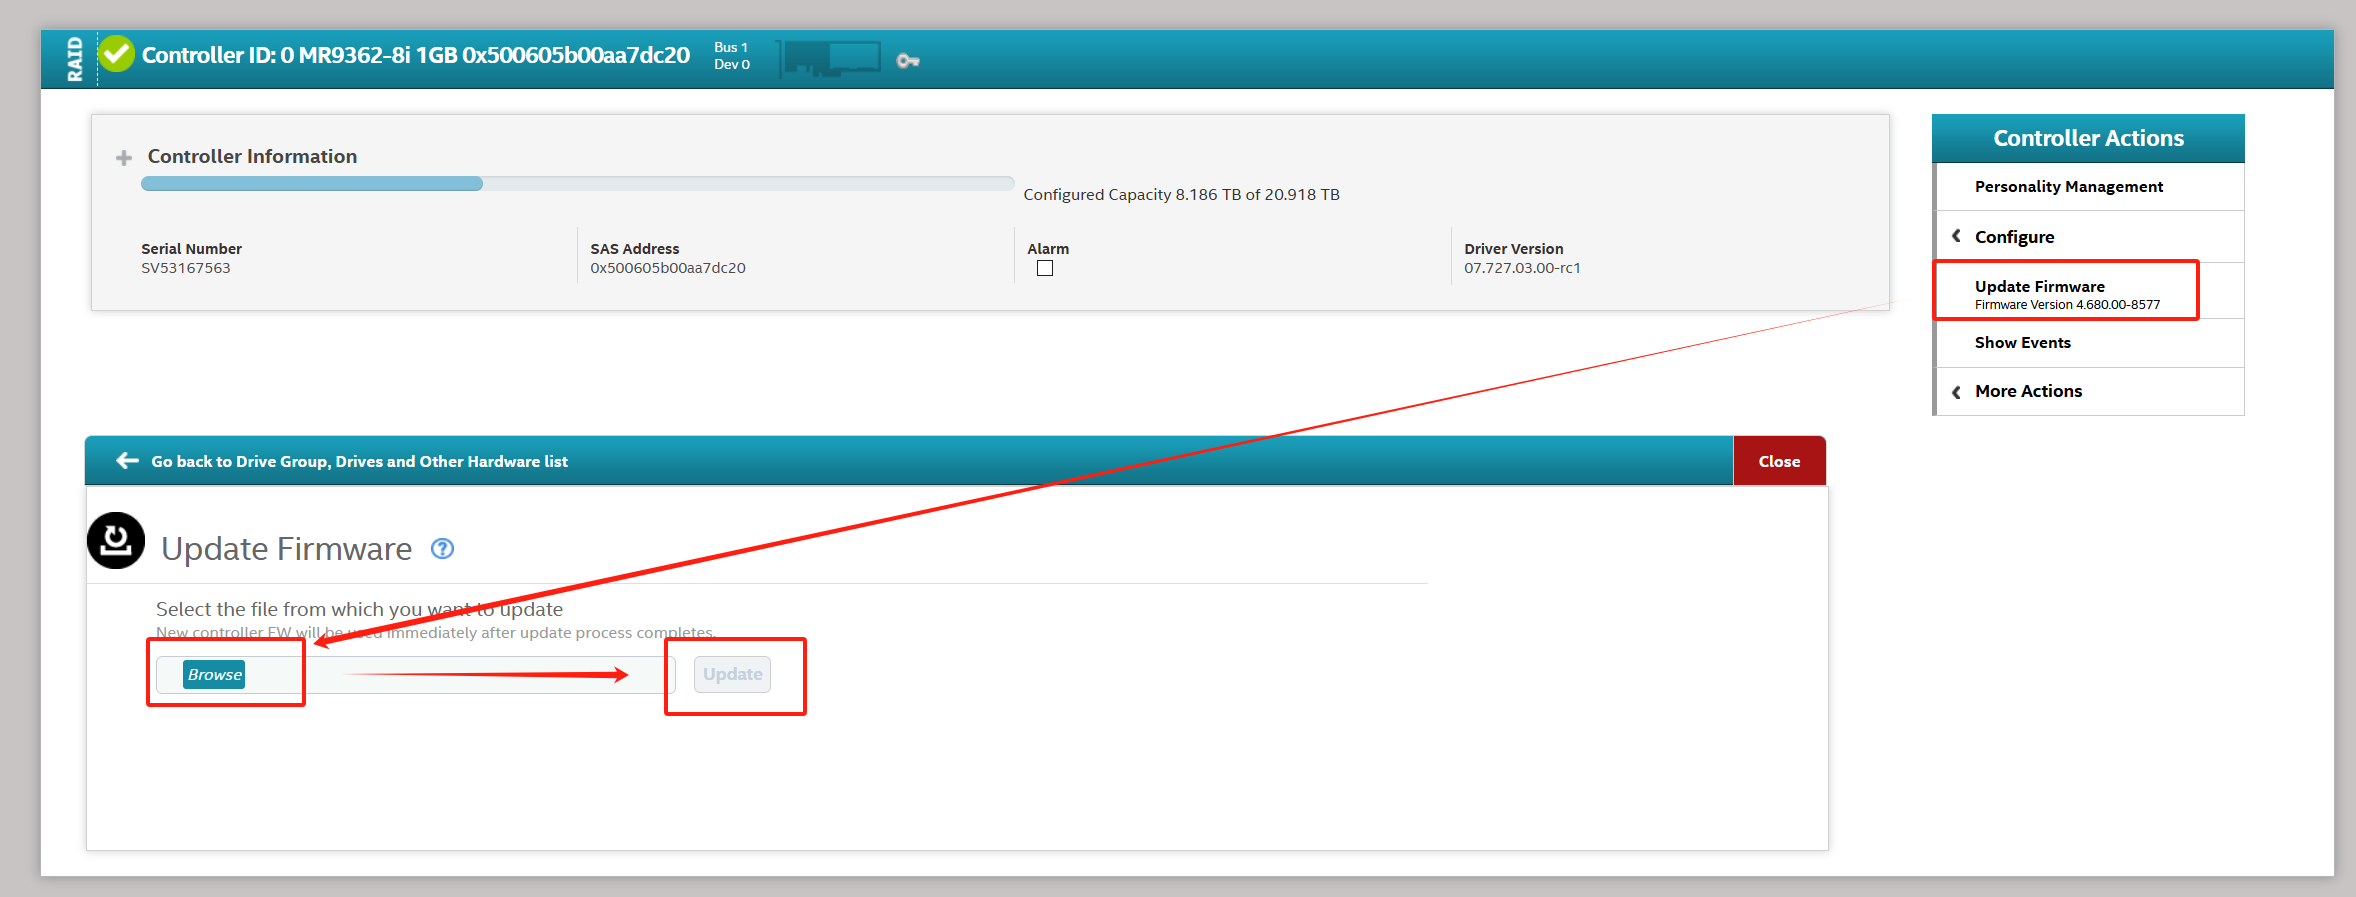Click the black Update Firmware download icon
Image resolution: width=2356 pixels, height=897 pixels.
coord(116,541)
